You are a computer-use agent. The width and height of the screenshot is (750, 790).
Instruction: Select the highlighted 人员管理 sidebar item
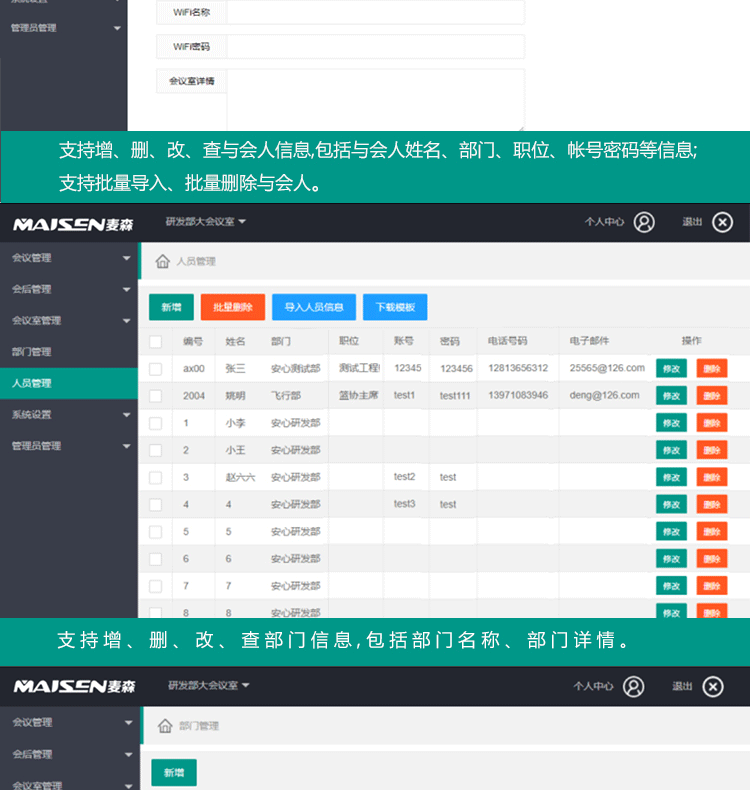click(x=32, y=383)
